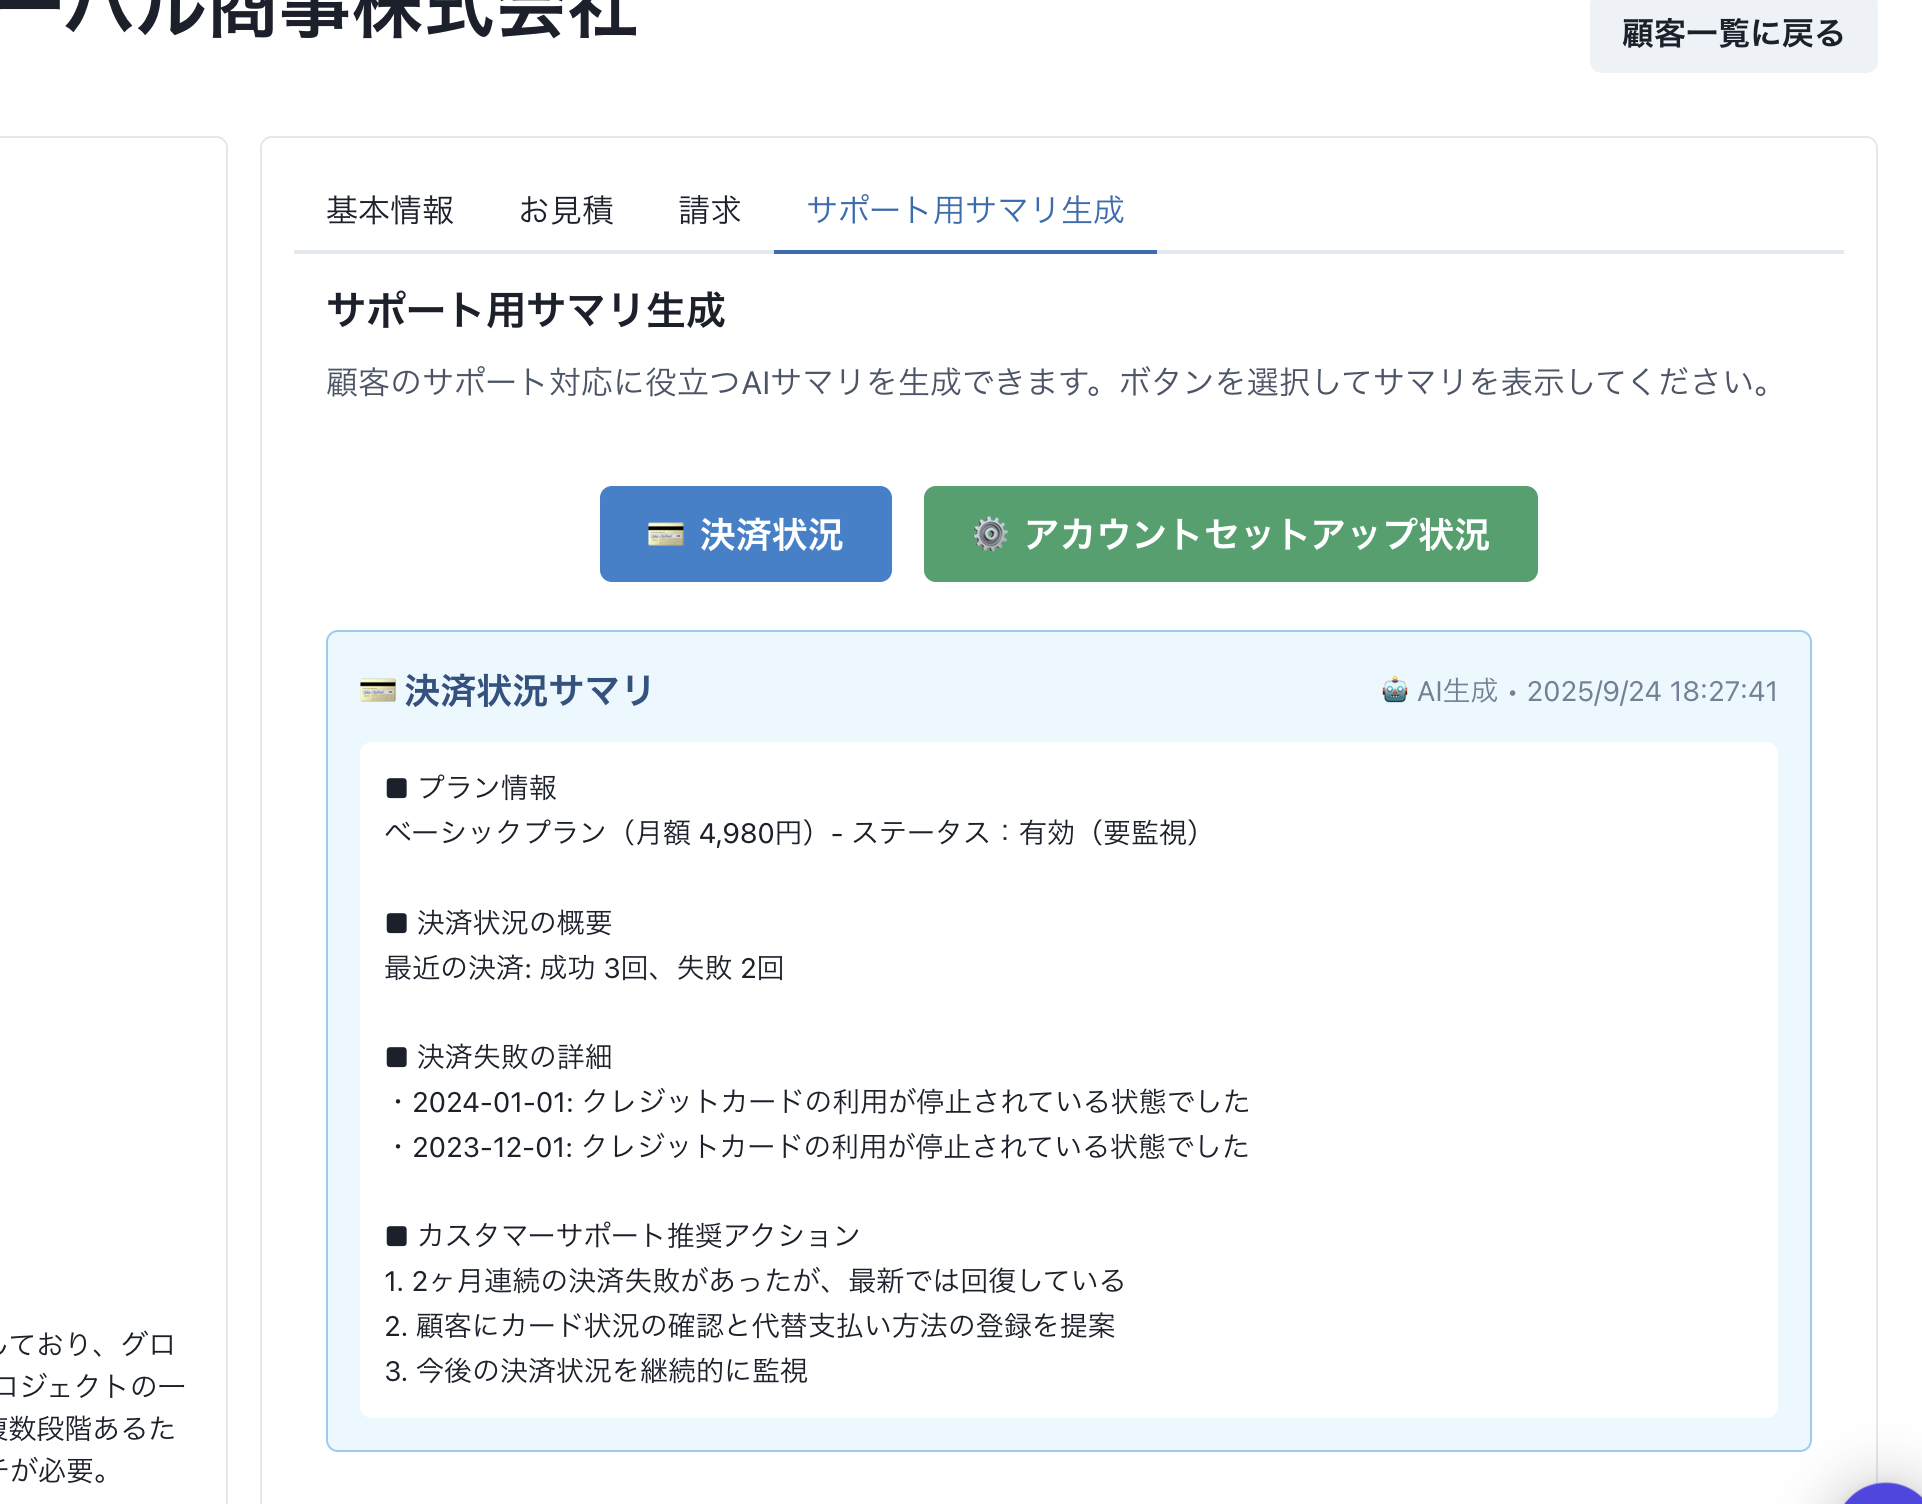
Task: Show the アカウントセットアップ状況 summary
Action: click(1230, 534)
